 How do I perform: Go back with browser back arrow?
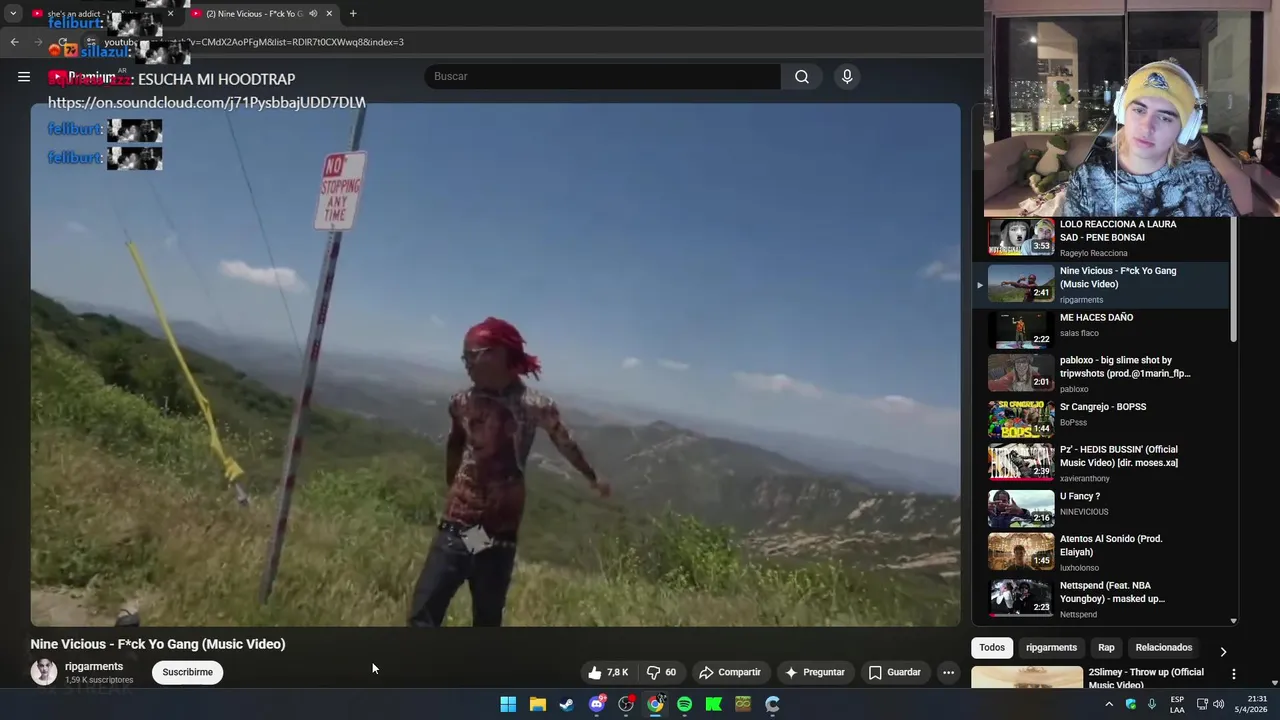pyautogui.click(x=14, y=42)
